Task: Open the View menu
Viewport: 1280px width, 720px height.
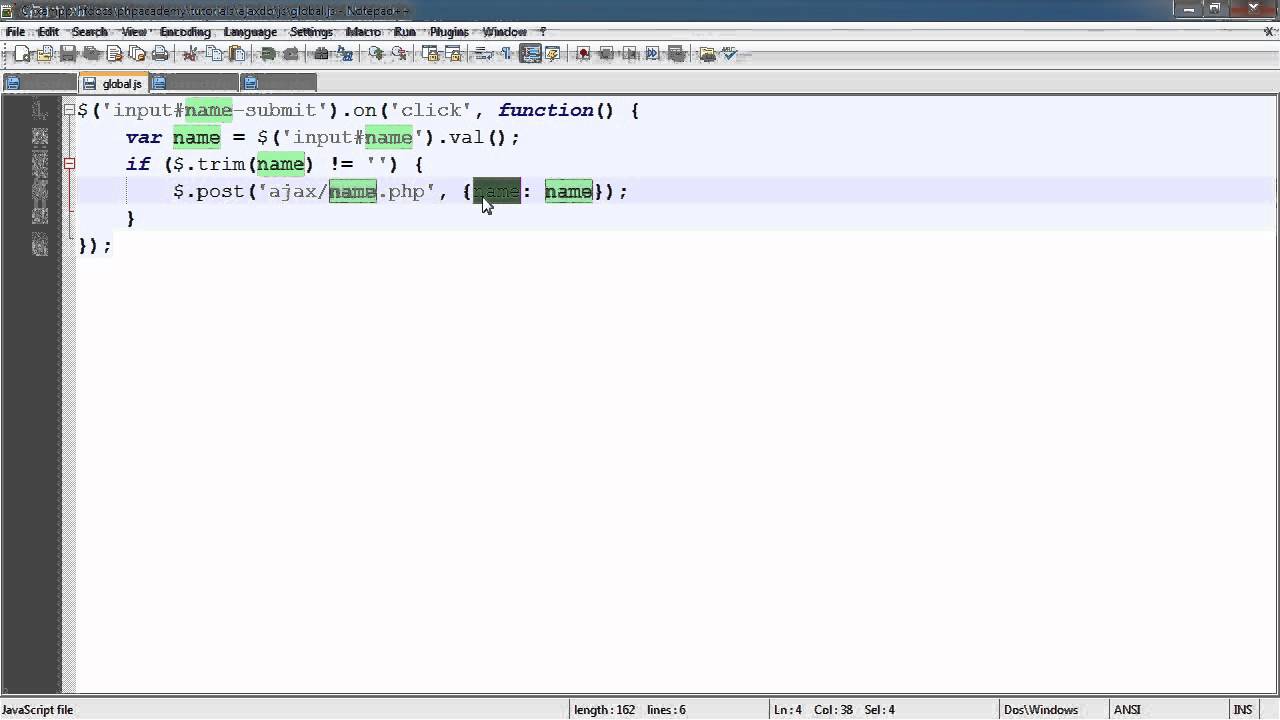Action: click(x=134, y=32)
